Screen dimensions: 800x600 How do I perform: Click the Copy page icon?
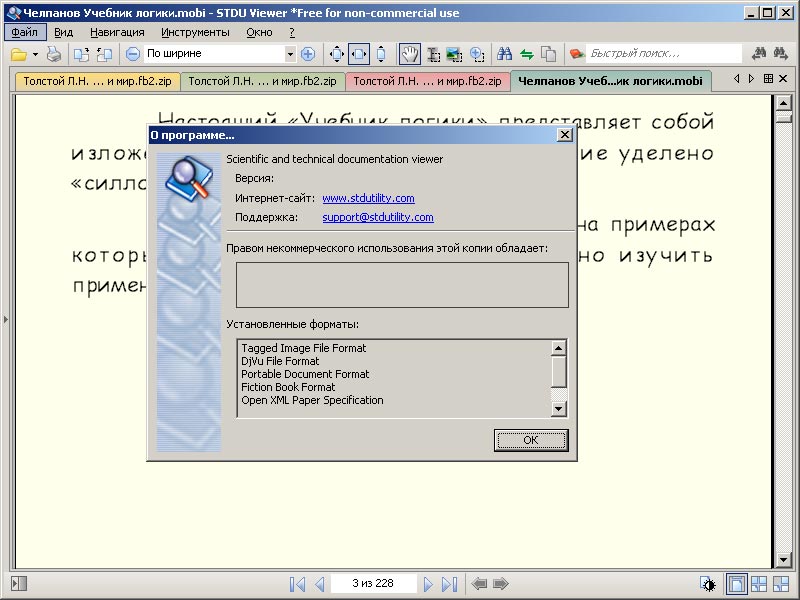[549, 52]
